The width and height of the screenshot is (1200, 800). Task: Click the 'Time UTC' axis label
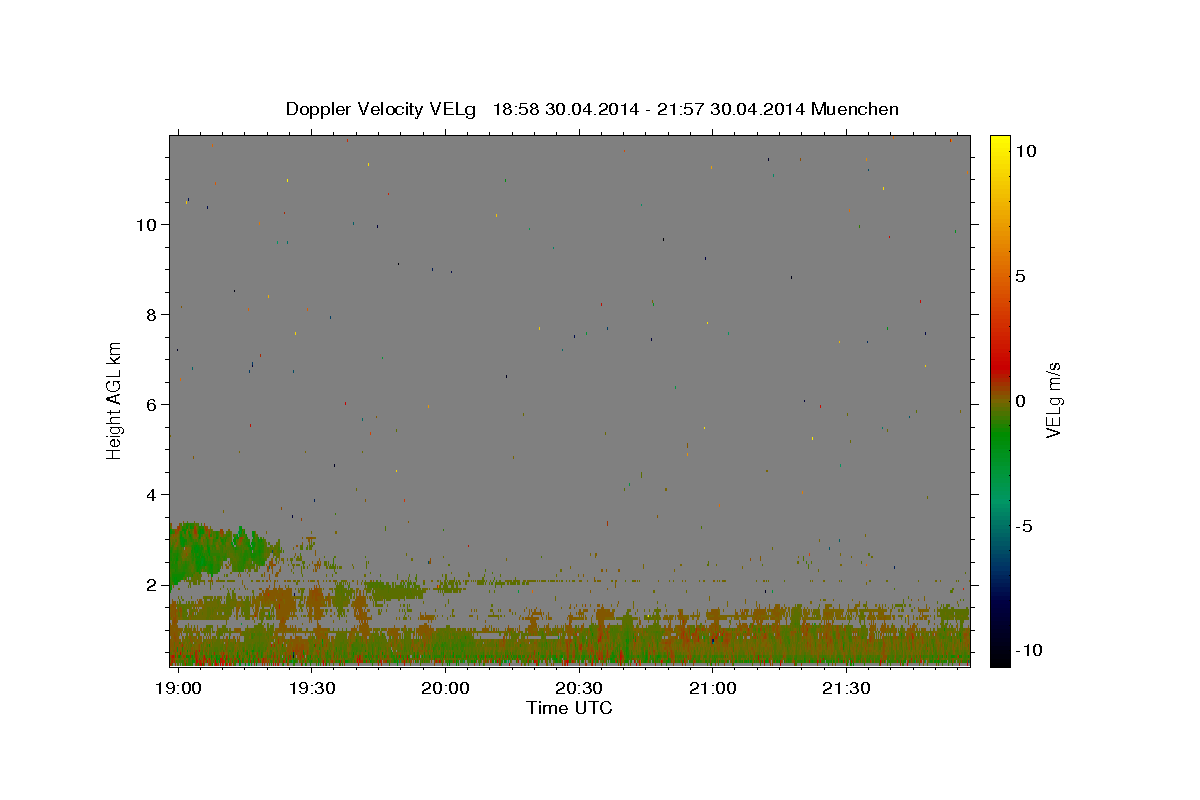[x=569, y=708]
